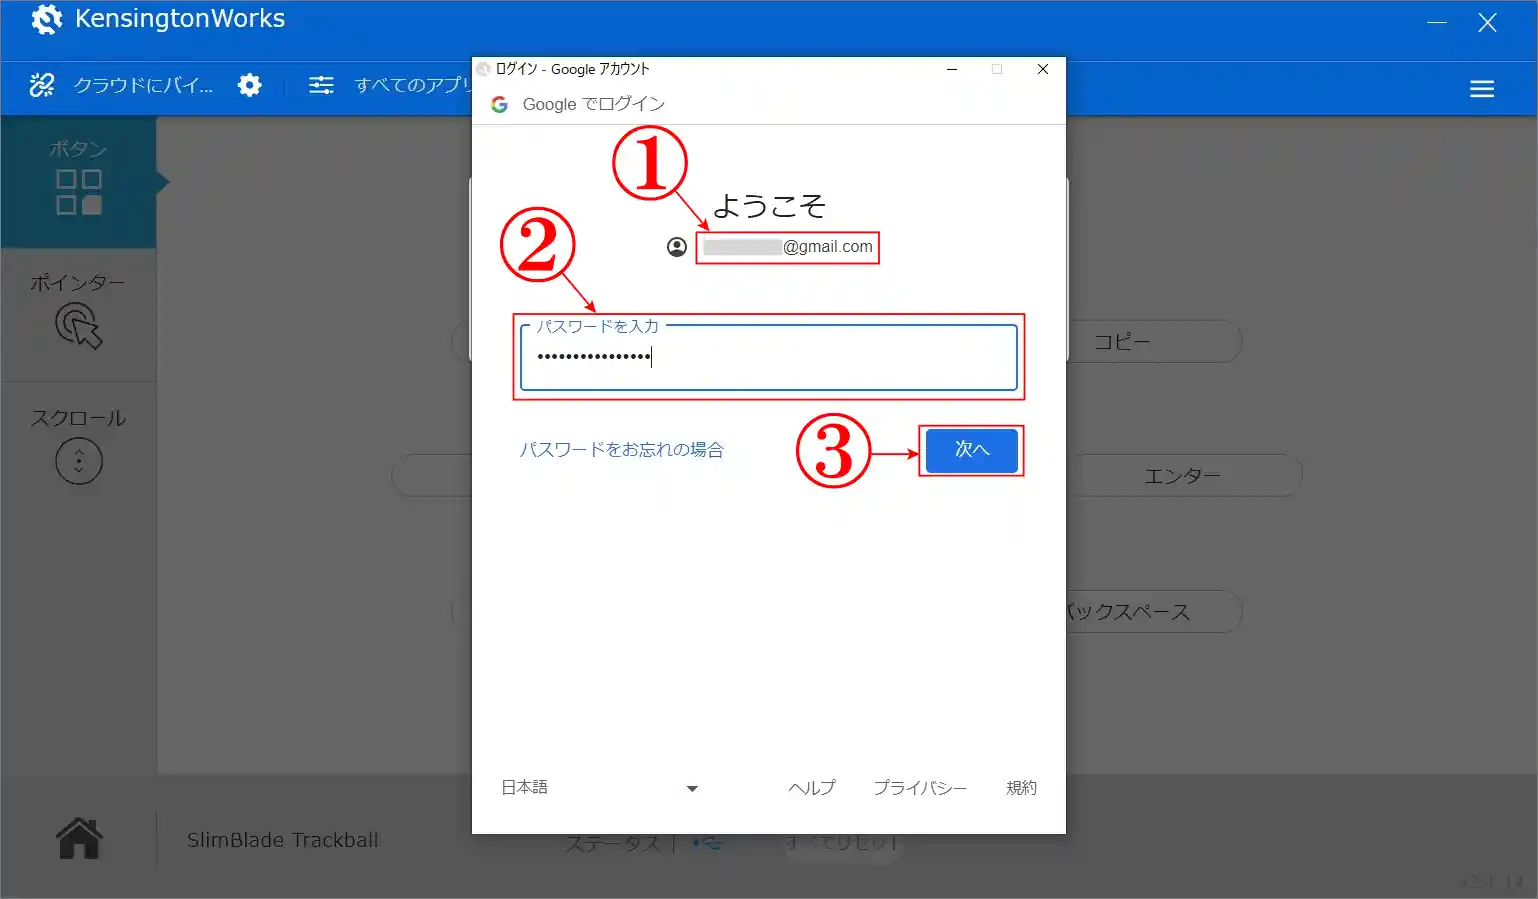Click the エンター button in KensingtonWorks
Image resolution: width=1538 pixels, height=899 pixels.
click(x=1184, y=476)
